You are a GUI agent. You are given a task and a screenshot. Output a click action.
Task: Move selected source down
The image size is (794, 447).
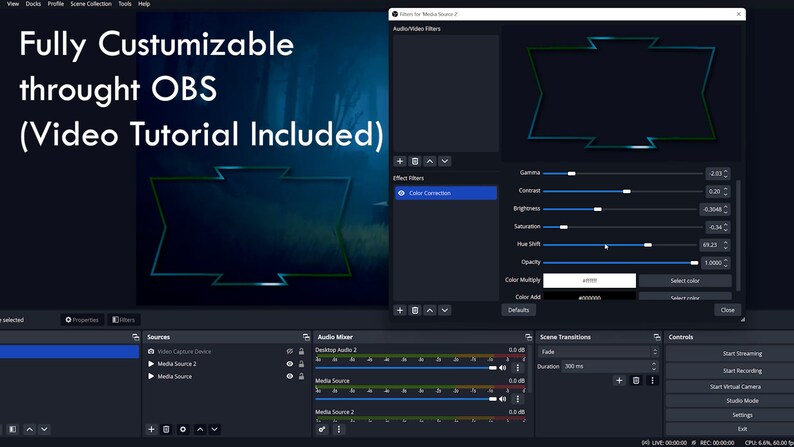(x=215, y=429)
